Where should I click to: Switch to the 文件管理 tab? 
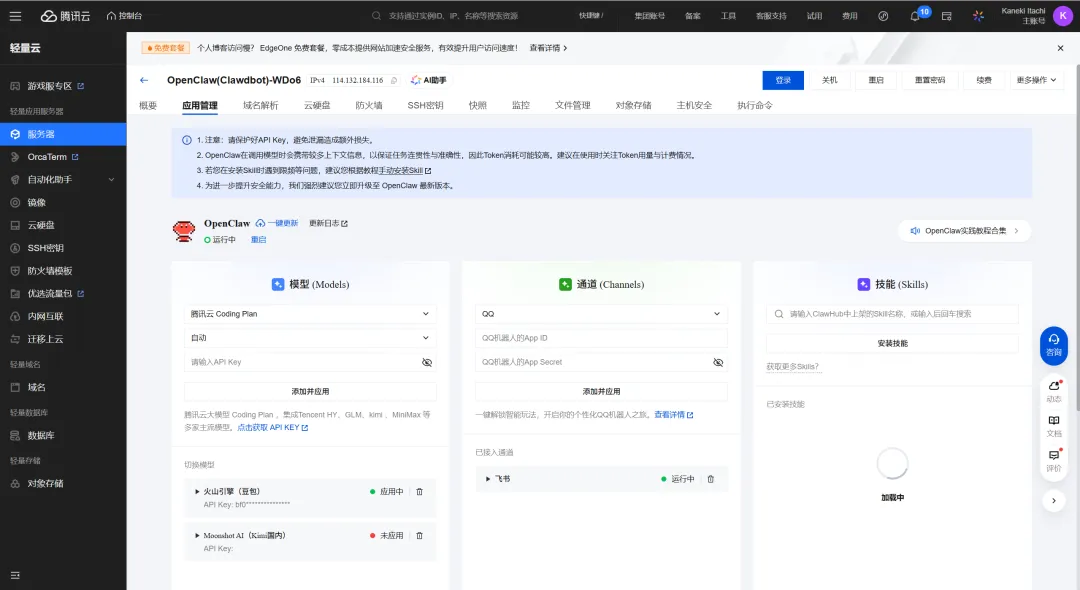[x=572, y=105]
